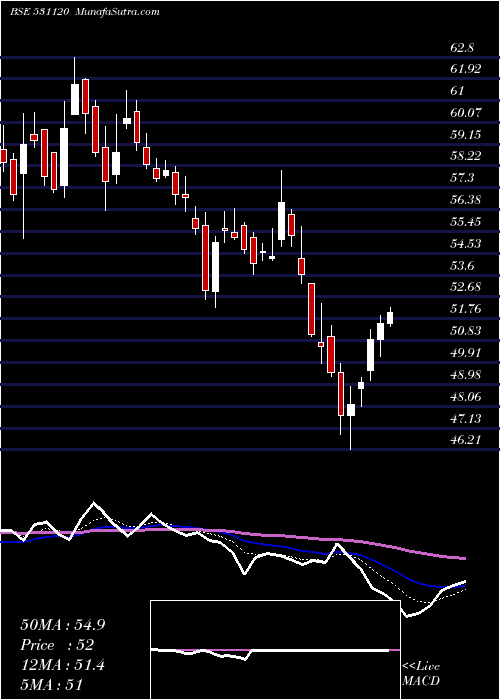
Task: Click the 62.8 price axis label
Action: tap(462, 47)
